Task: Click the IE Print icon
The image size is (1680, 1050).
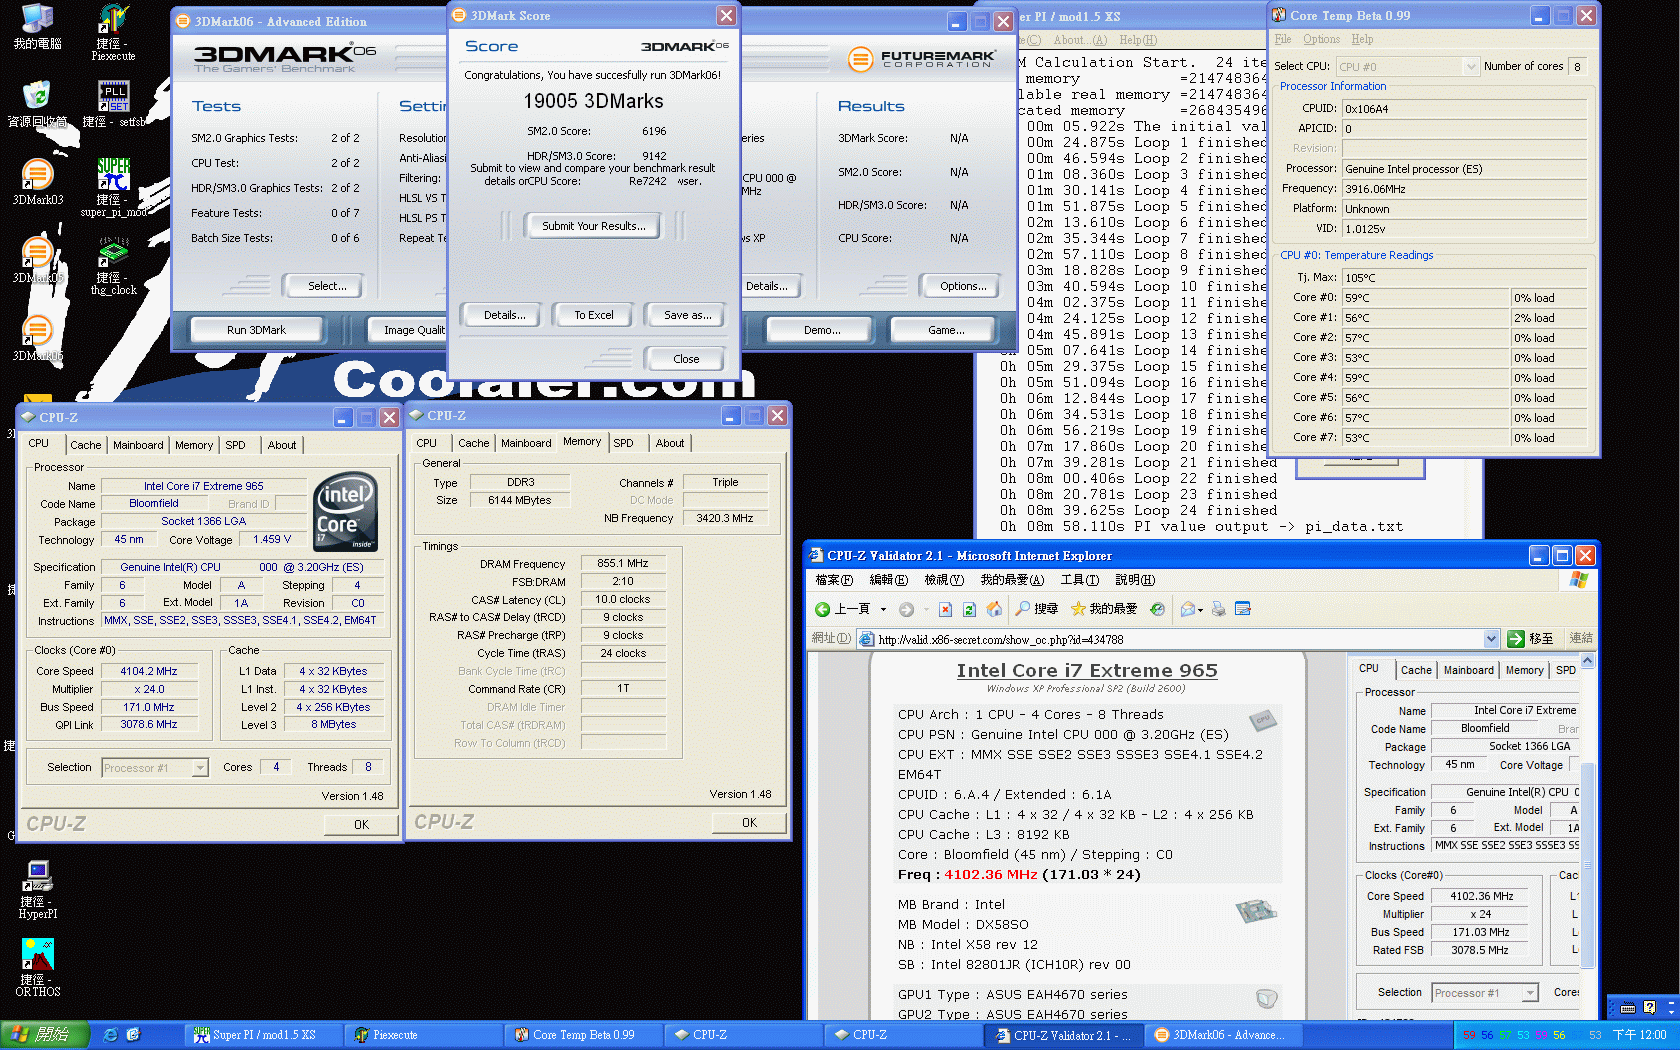Action: (1218, 609)
